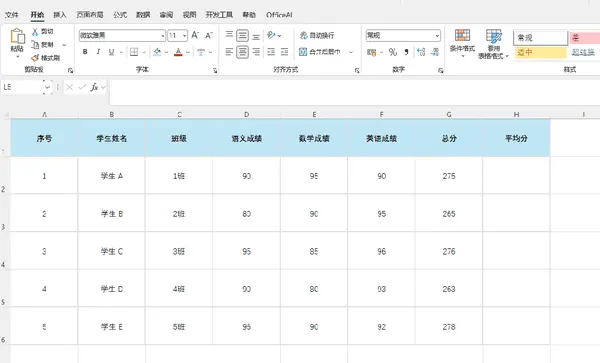Open the File (文件) tab
Image resolution: width=600 pixels, height=363 pixels.
pyautogui.click(x=11, y=15)
